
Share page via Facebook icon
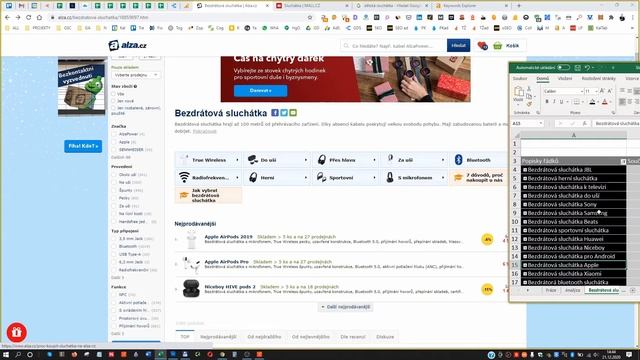click(x=275, y=113)
